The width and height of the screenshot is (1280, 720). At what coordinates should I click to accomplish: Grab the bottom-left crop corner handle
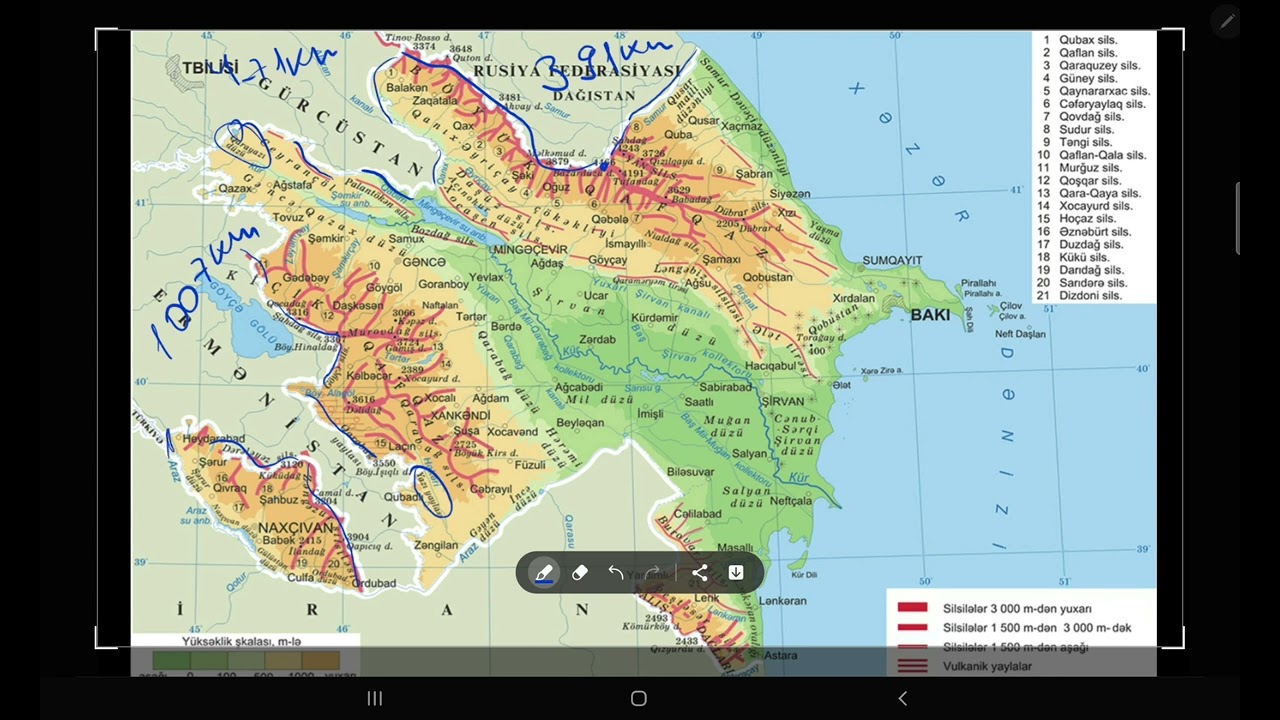pos(104,640)
